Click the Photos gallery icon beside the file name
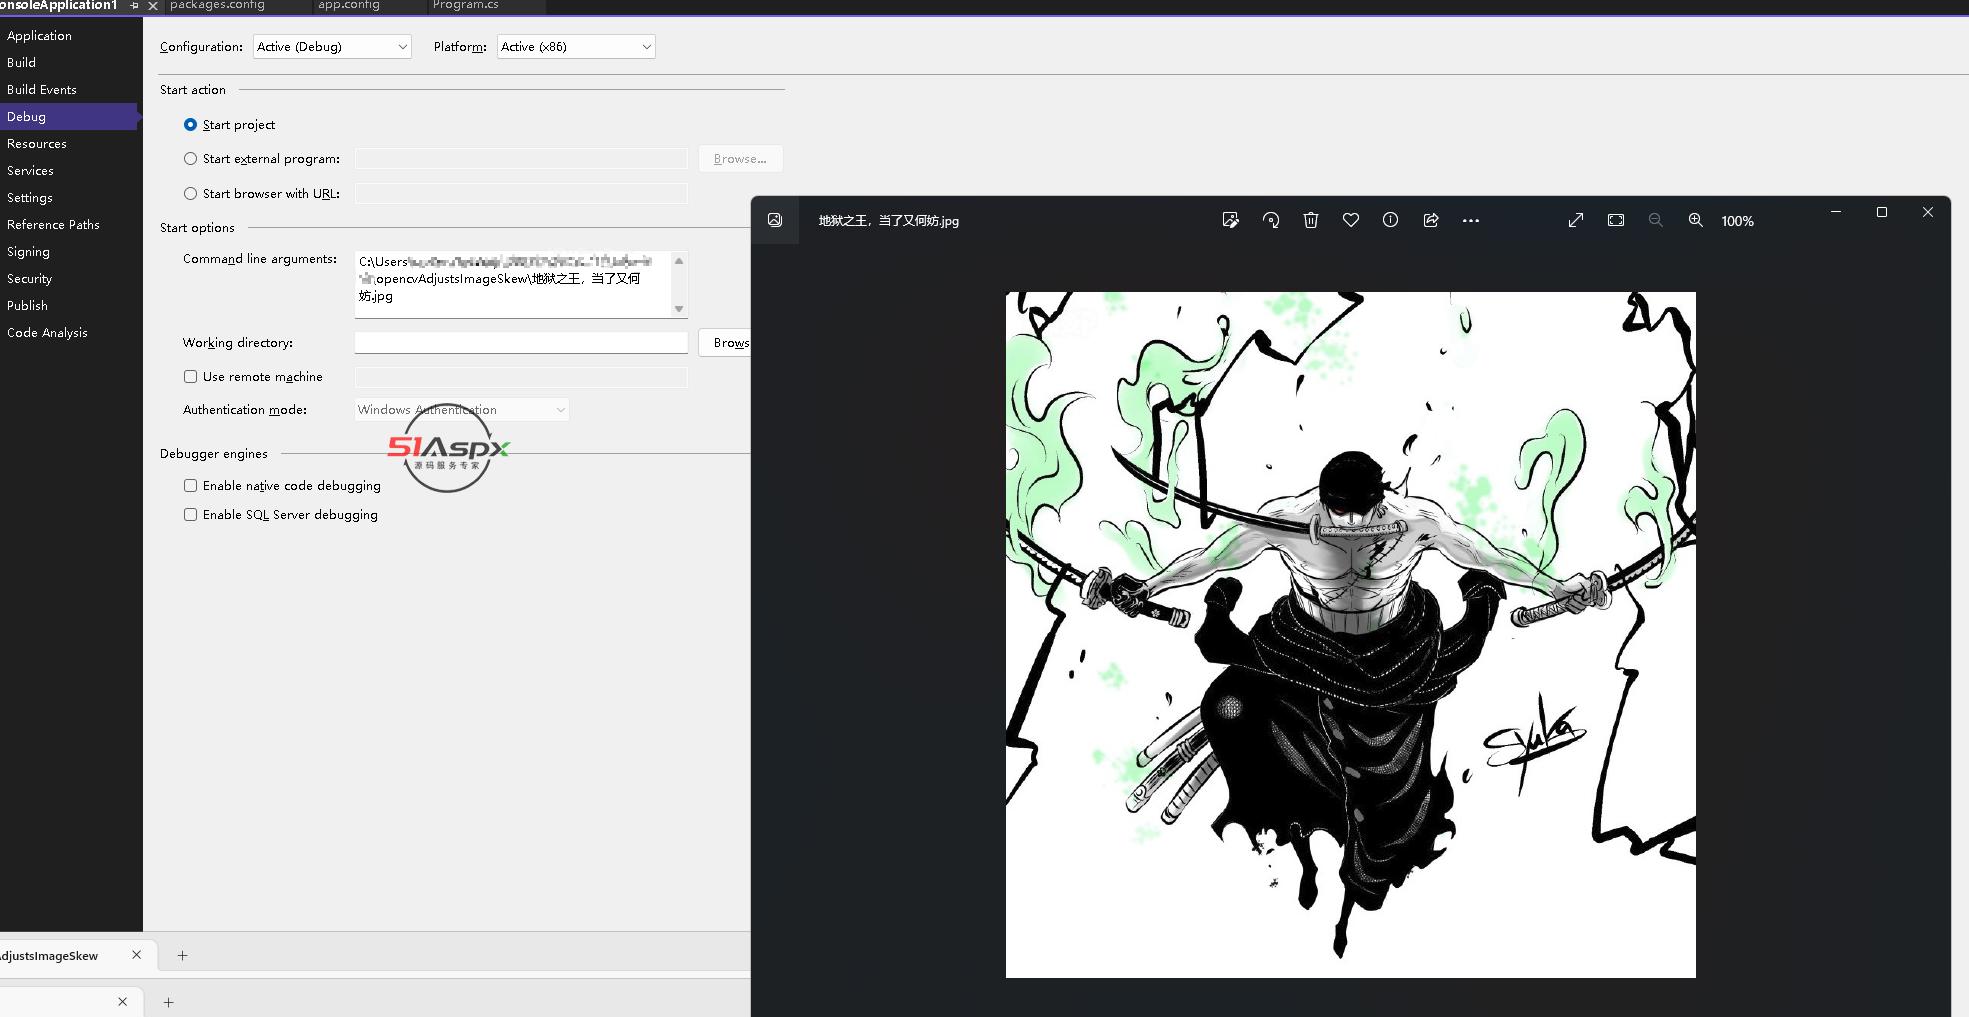This screenshot has height=1017, width=1969. point(775,220)
